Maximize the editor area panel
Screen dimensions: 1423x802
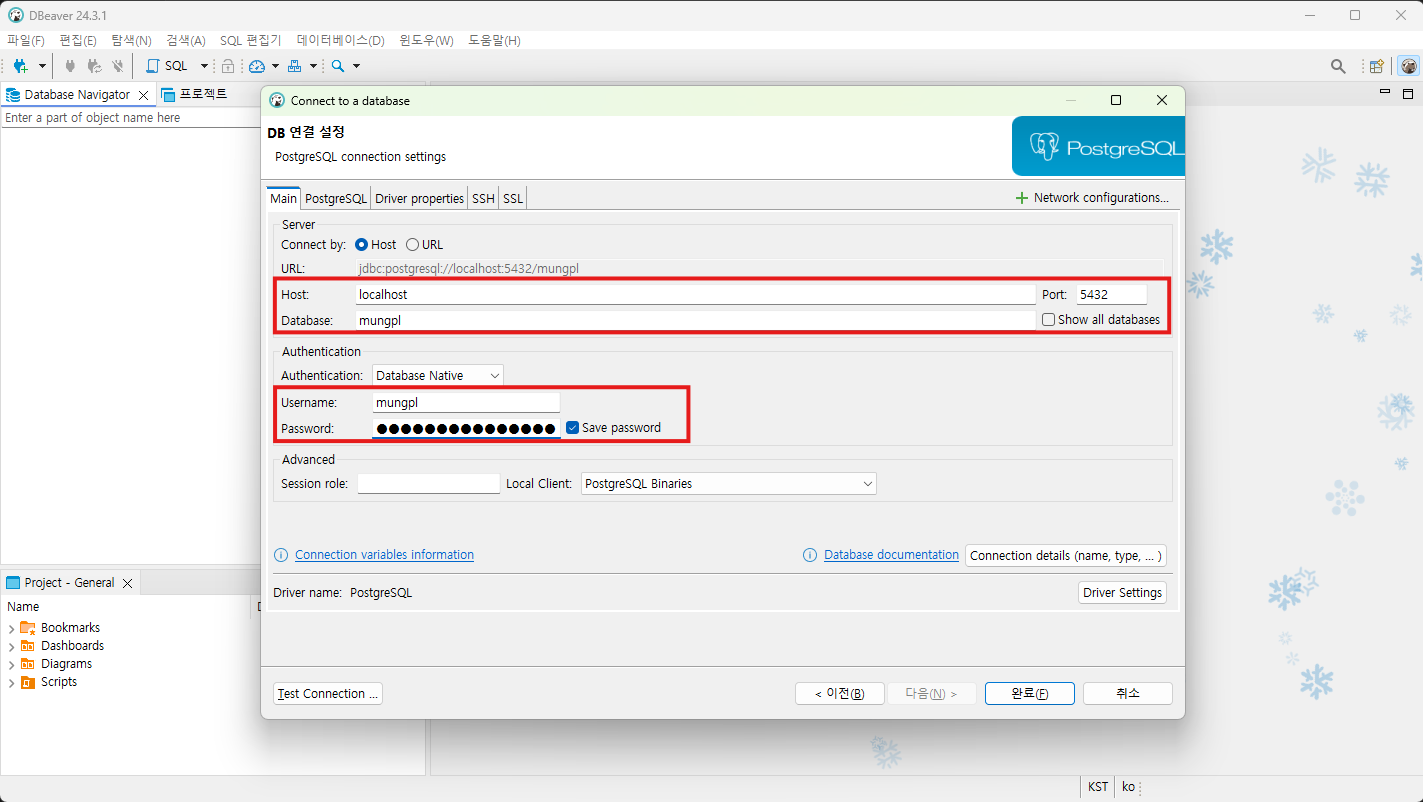pyautogui.click(x=1408, y=93)
